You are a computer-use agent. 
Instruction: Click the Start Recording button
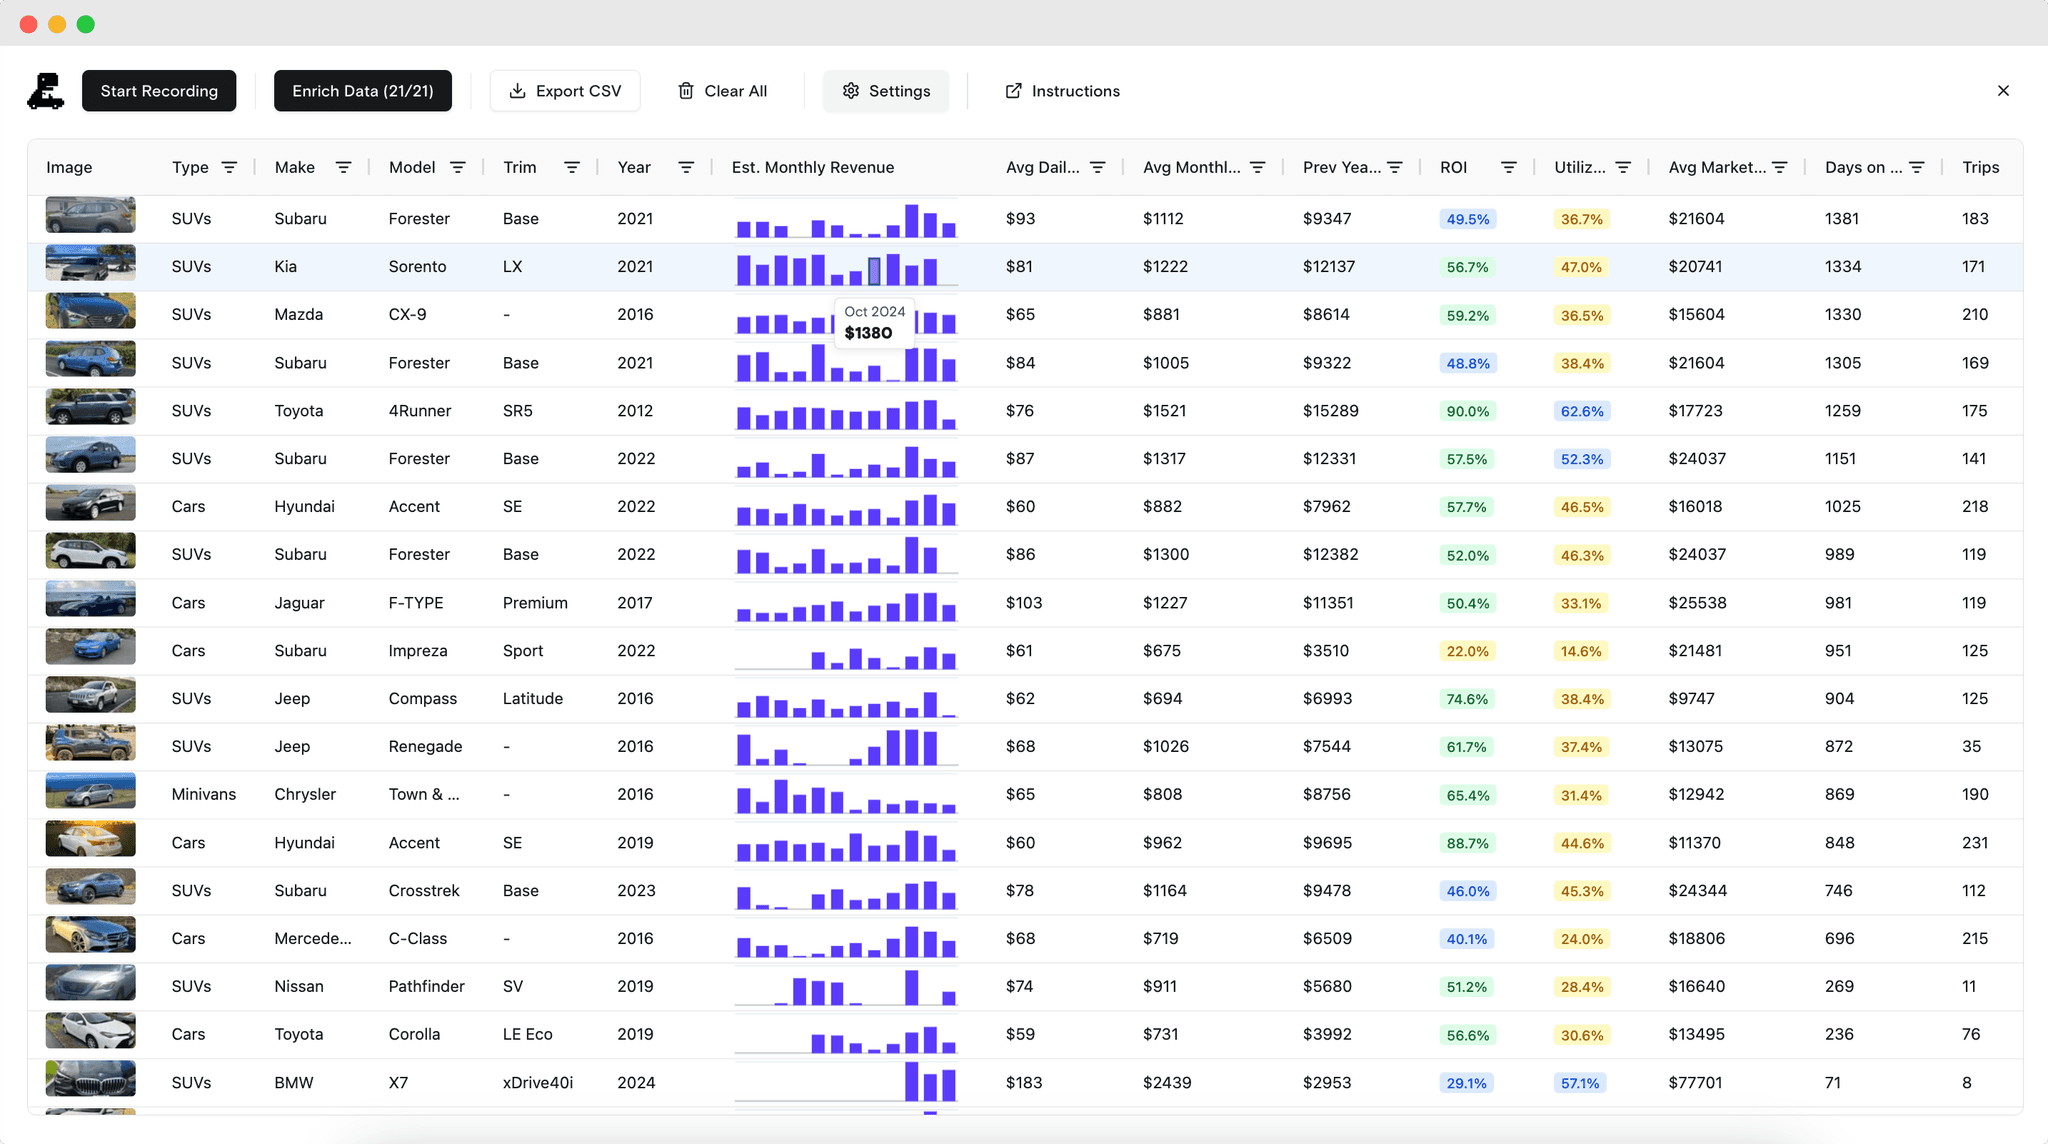click(158, 90)
